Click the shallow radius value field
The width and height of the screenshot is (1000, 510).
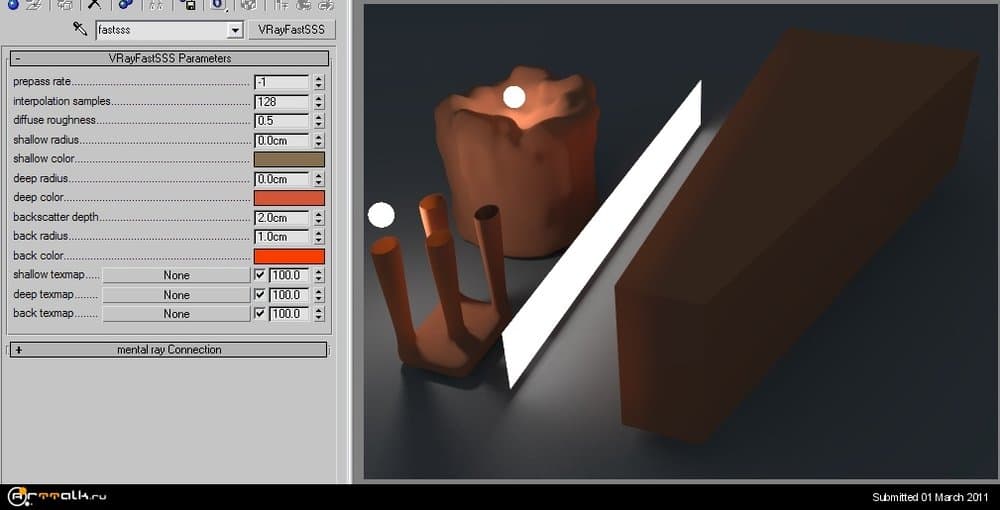tap(281, 140)
